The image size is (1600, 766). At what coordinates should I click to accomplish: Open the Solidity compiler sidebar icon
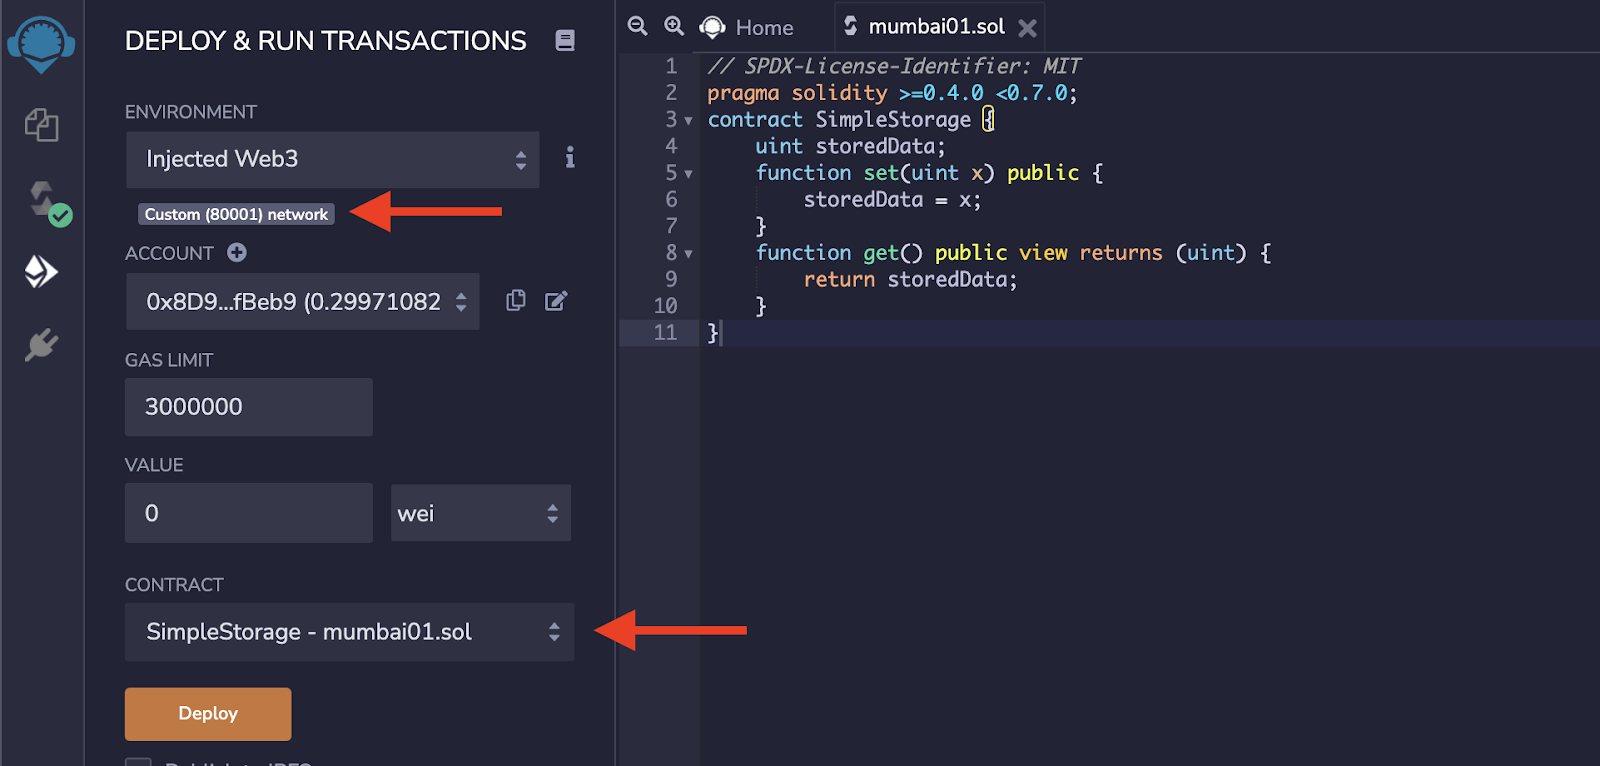click(x=45, y=202)
